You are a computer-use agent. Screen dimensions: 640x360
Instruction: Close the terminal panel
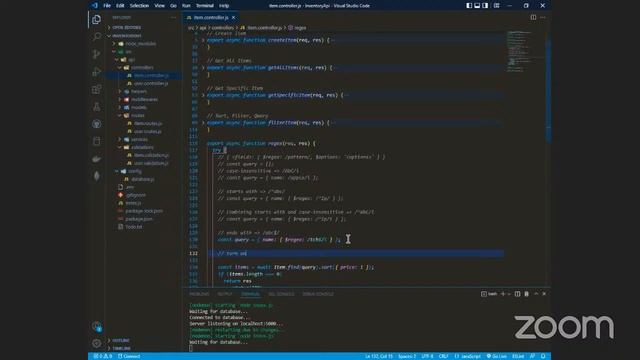pos(544,293)
